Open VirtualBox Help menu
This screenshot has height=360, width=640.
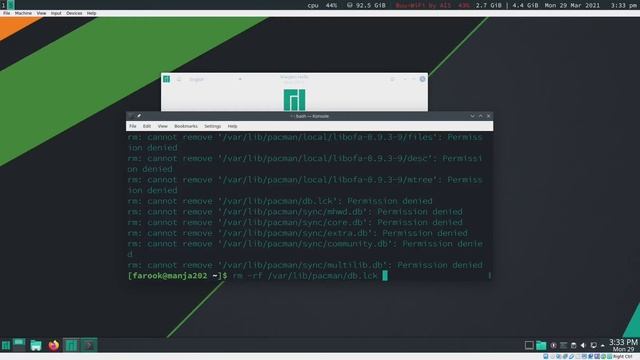pos(91,13)
